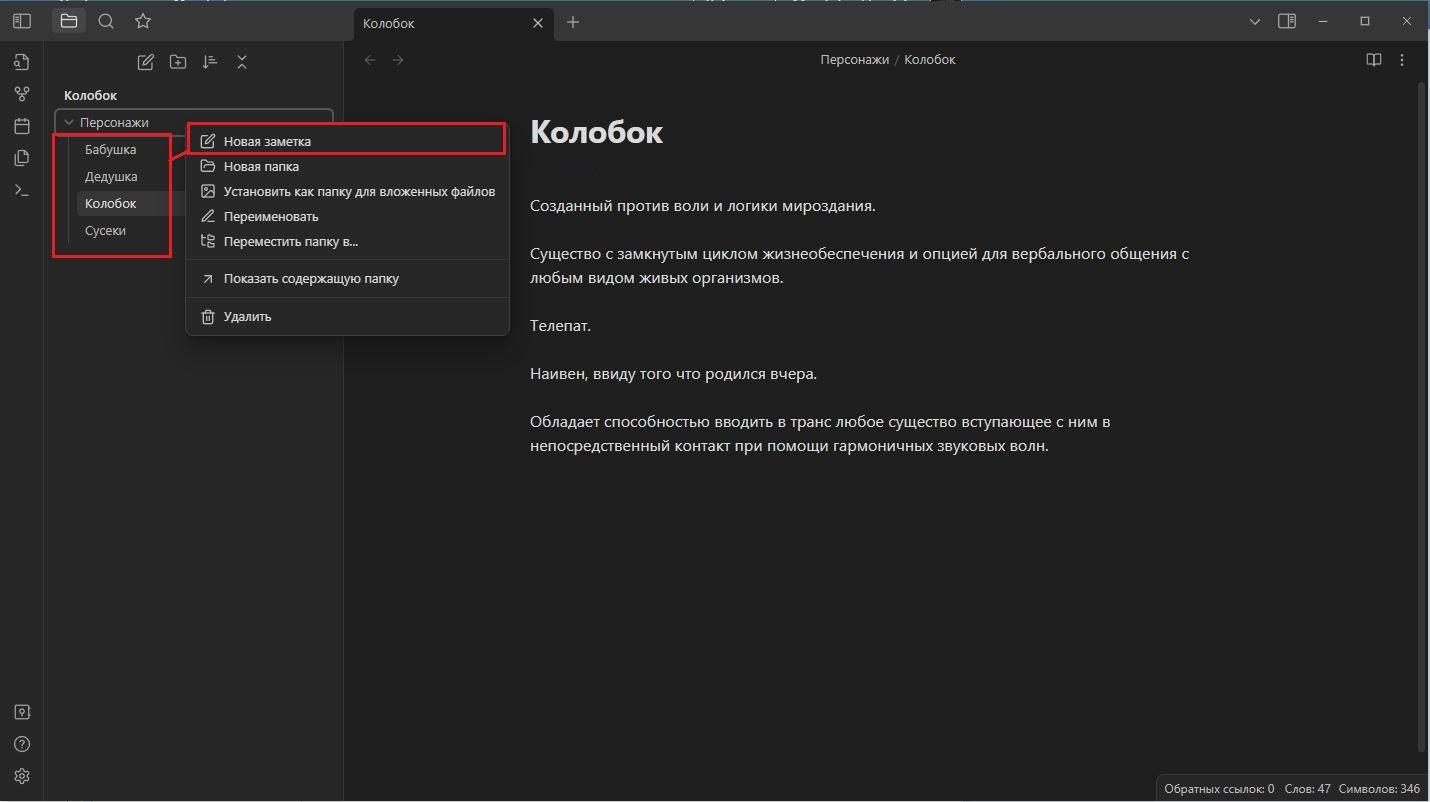The image size is (1430, 802).
Task: Switch to reading view book icon
Action: pos(1374,60)
